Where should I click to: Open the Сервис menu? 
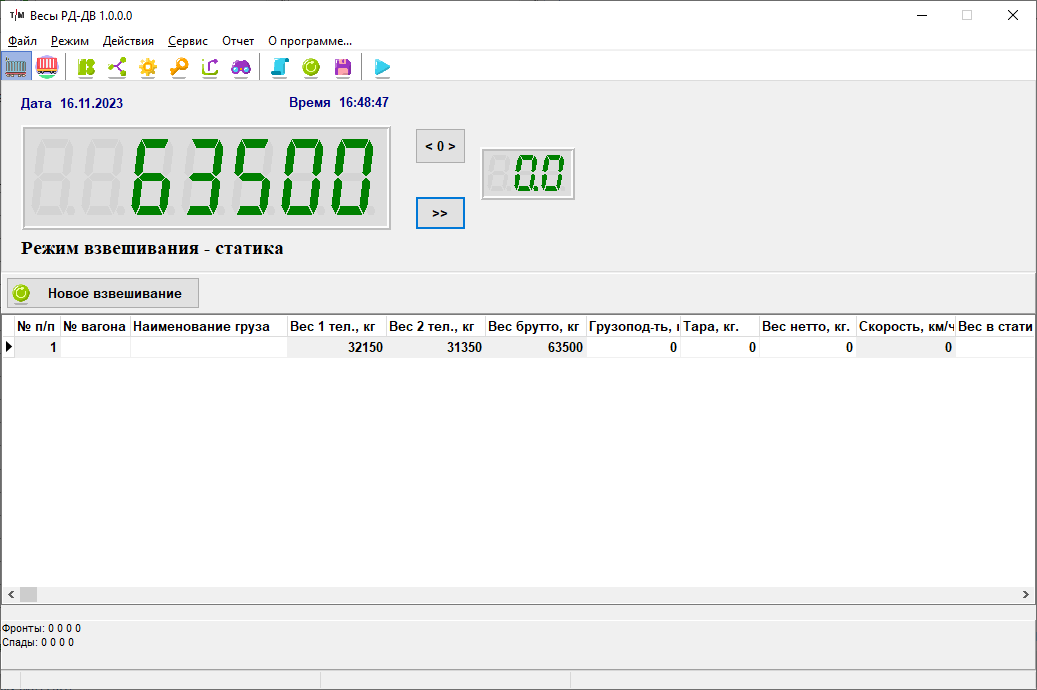coord(188,41)
